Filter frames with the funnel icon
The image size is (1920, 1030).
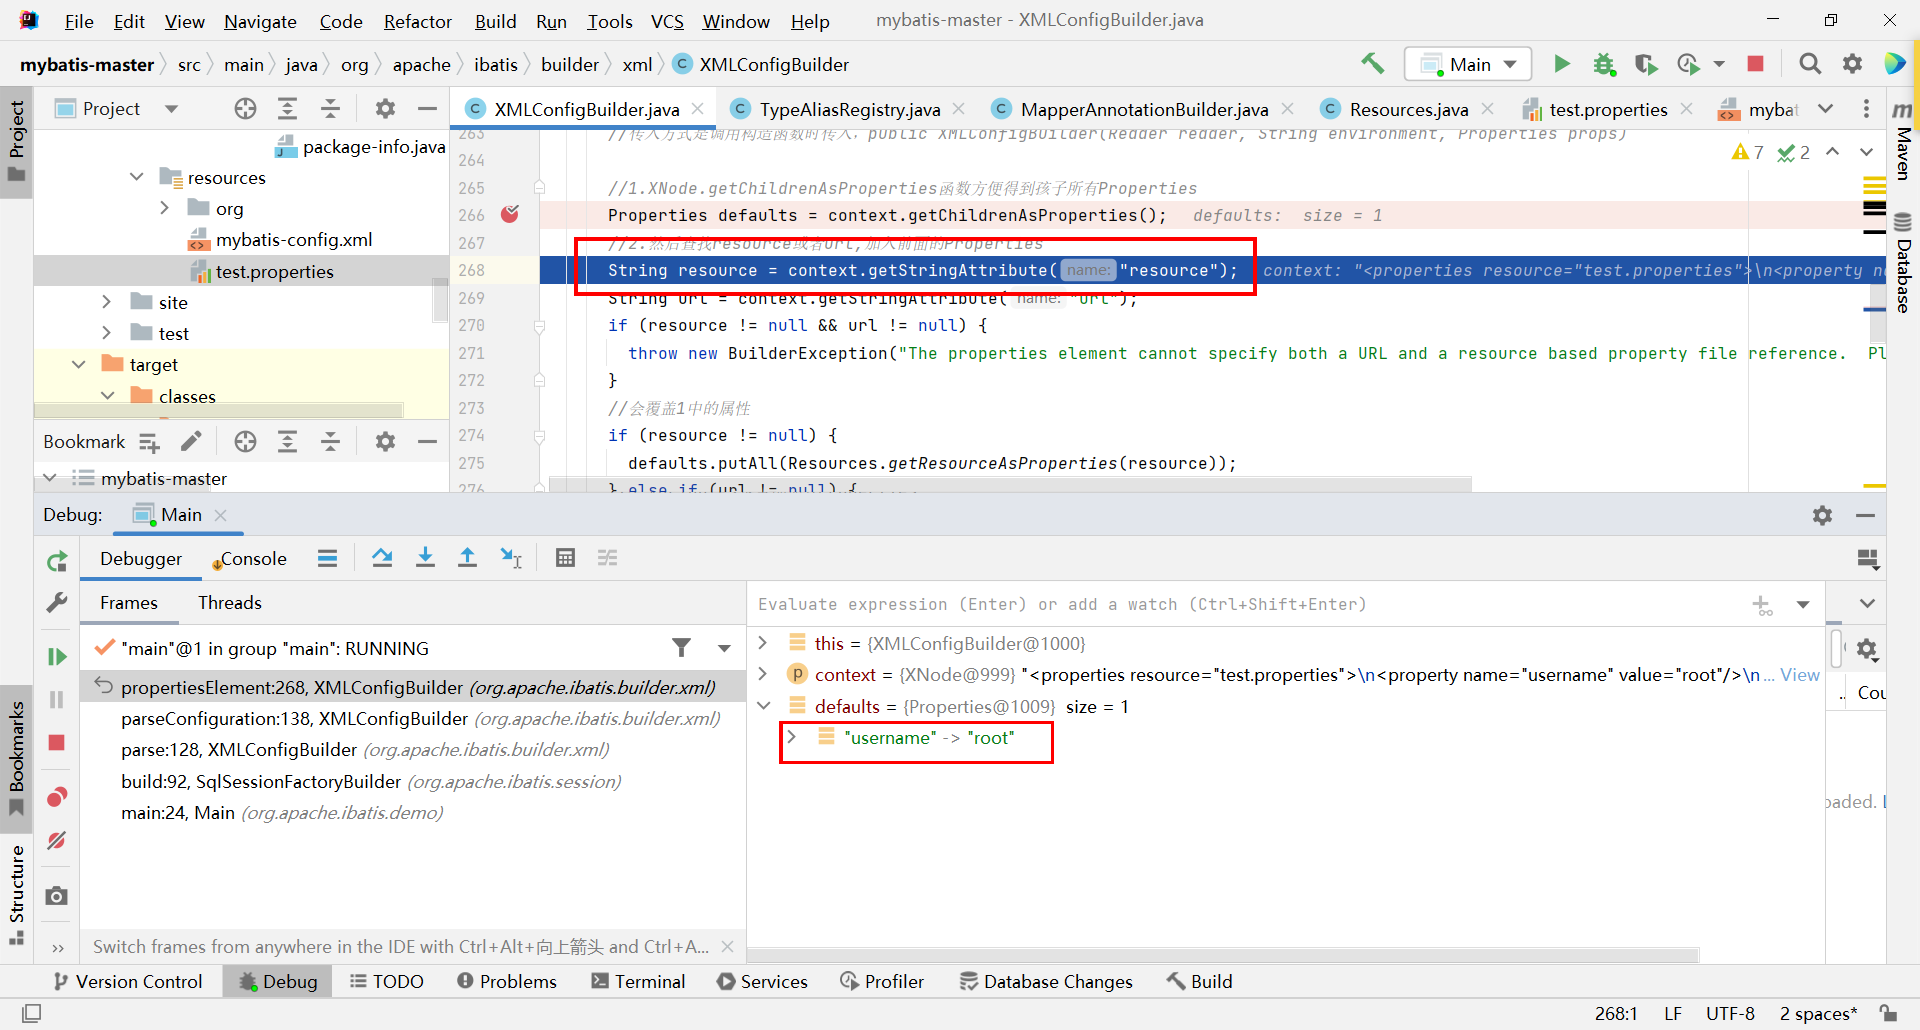681,648
